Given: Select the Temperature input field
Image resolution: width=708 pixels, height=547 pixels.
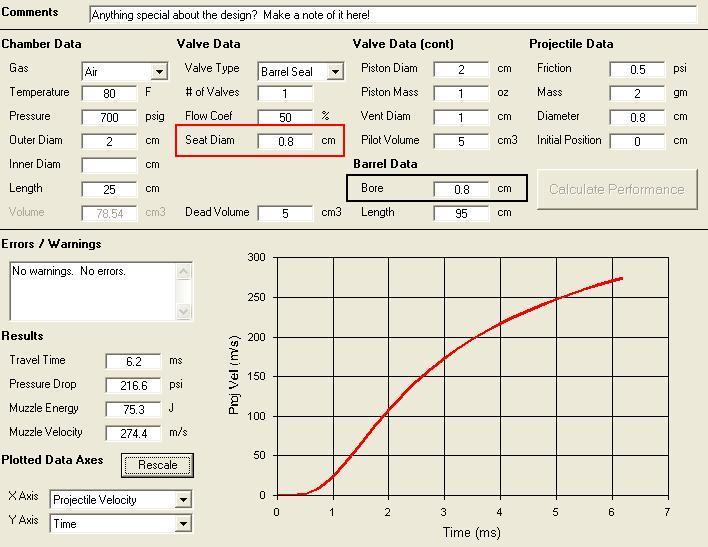Looking at the screenshot, I should click(x=109, y=93).
